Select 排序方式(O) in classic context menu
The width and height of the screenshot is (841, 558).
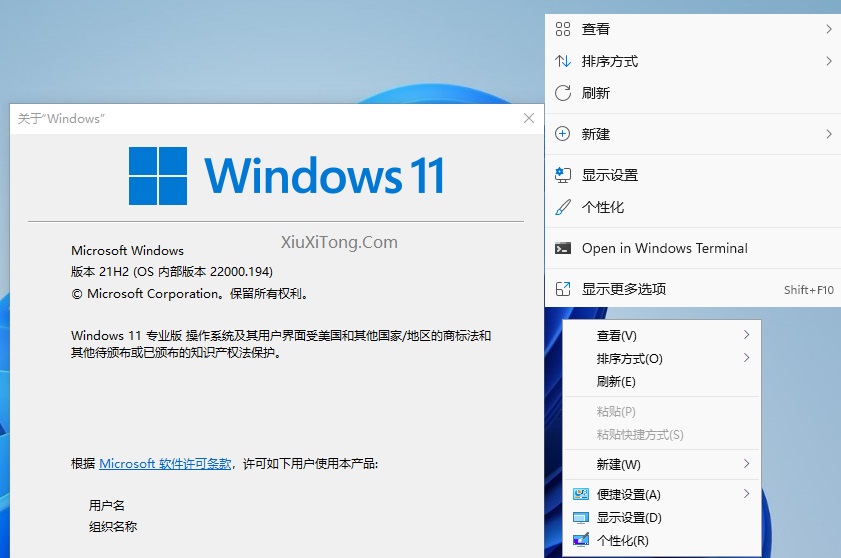662,358
